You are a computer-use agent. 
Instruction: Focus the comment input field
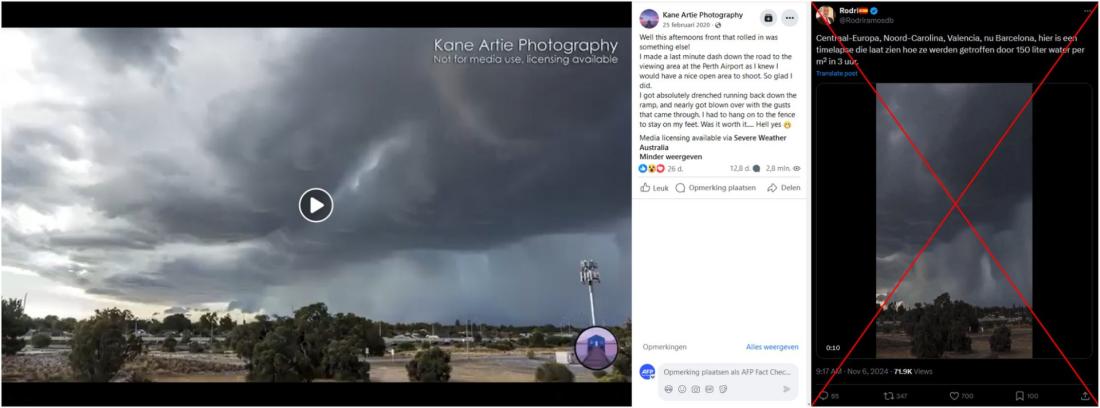(x=727, y=372)
